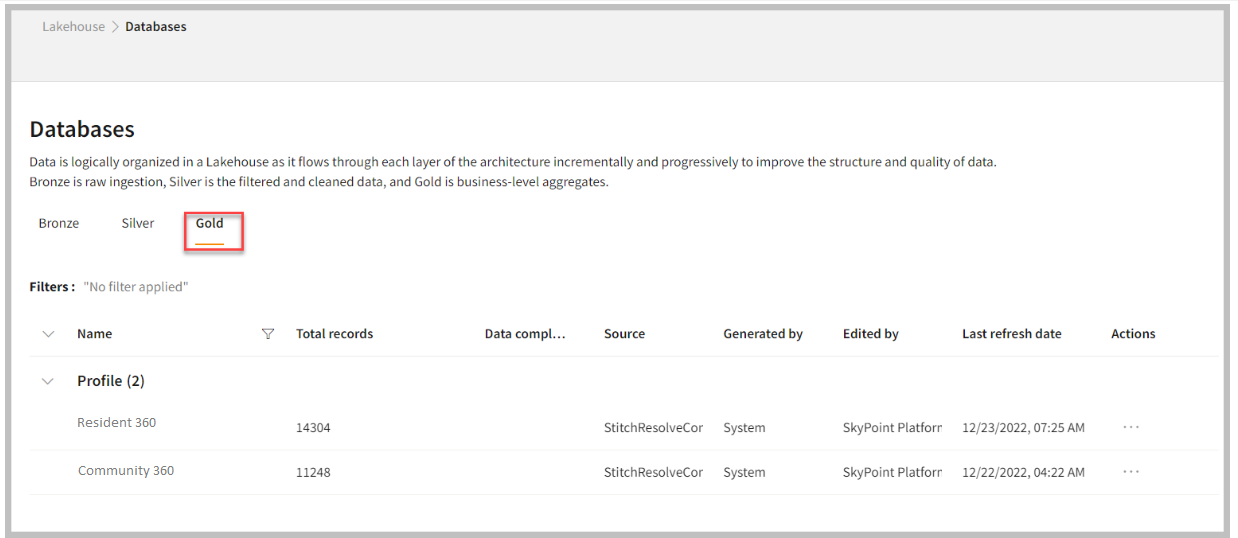Collapse the Profile (2) group chevron
This screenshot has width=1238, height=538.
tap(48, 381)
